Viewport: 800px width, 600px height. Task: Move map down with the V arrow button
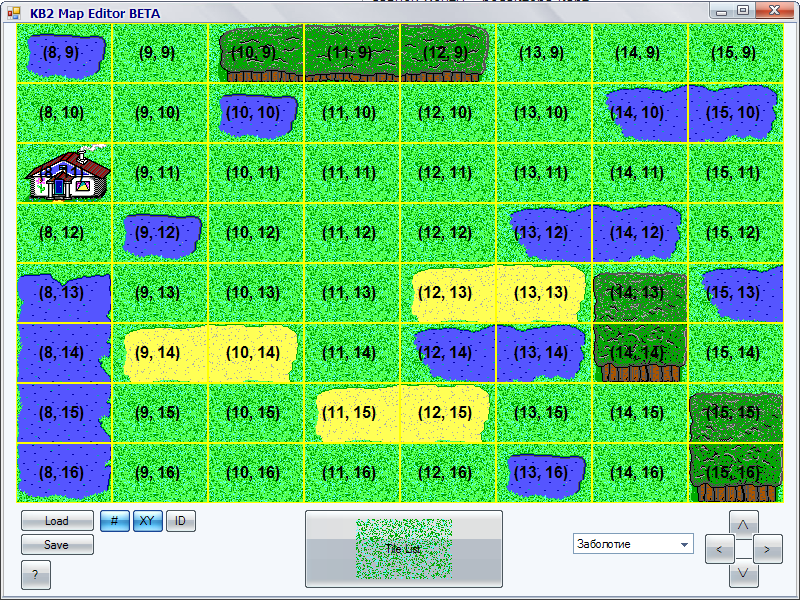tap(743, 574)
